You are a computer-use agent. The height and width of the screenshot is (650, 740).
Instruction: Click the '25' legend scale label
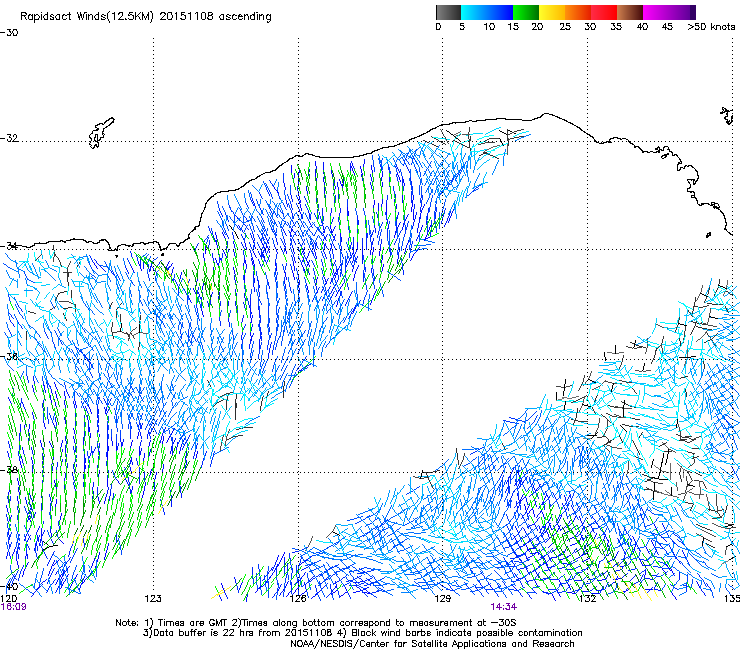click(565, 27)
